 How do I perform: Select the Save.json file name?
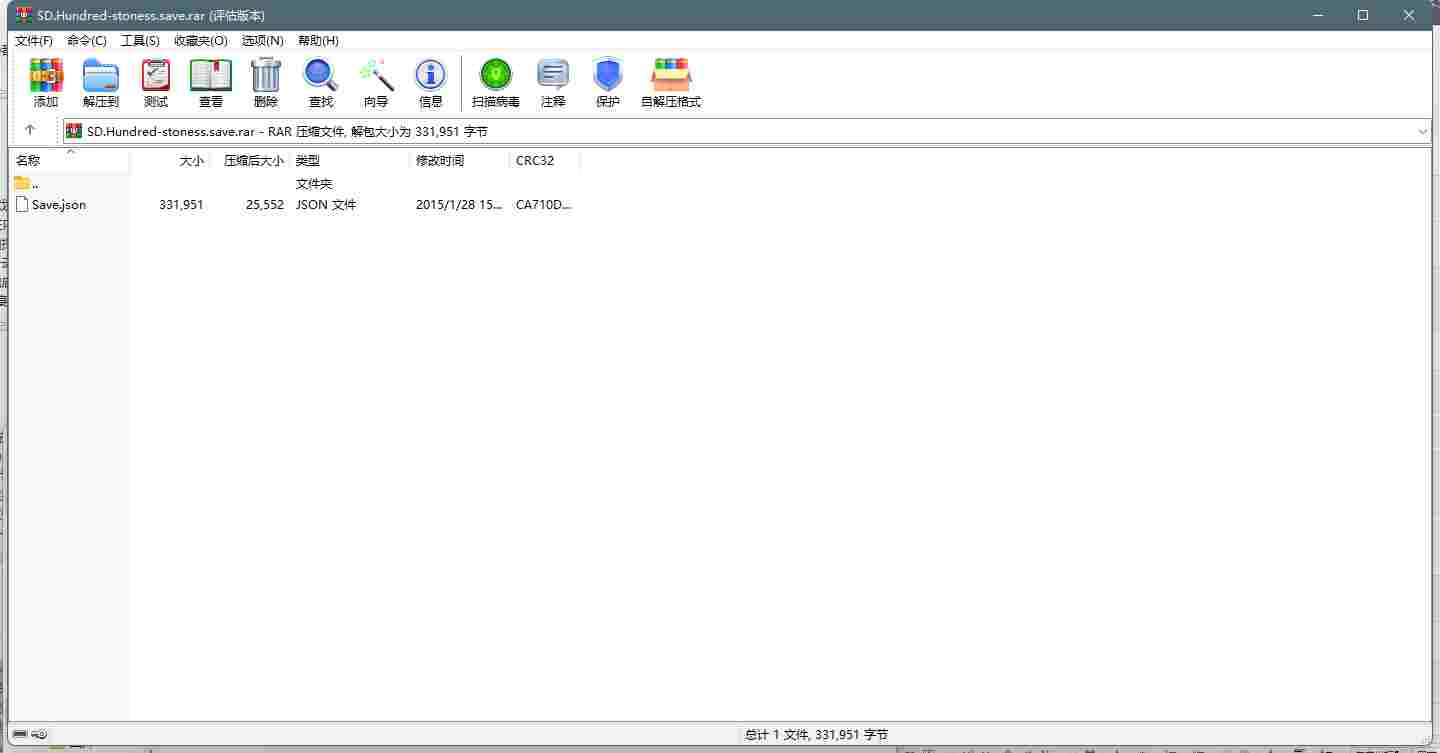pos(59,204)
